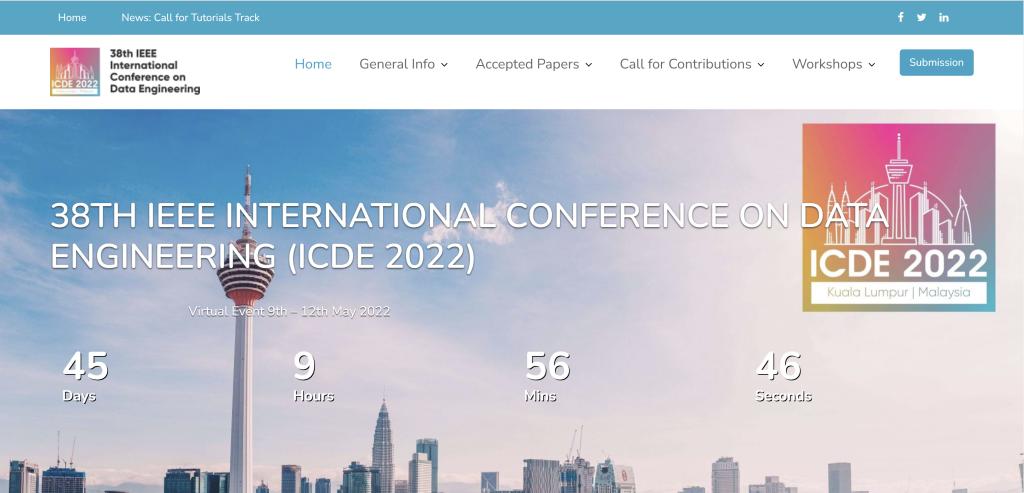Viewport: 1024px width, 493px height.
Task: Select Home in the main navigation
Action: (313, 64)
